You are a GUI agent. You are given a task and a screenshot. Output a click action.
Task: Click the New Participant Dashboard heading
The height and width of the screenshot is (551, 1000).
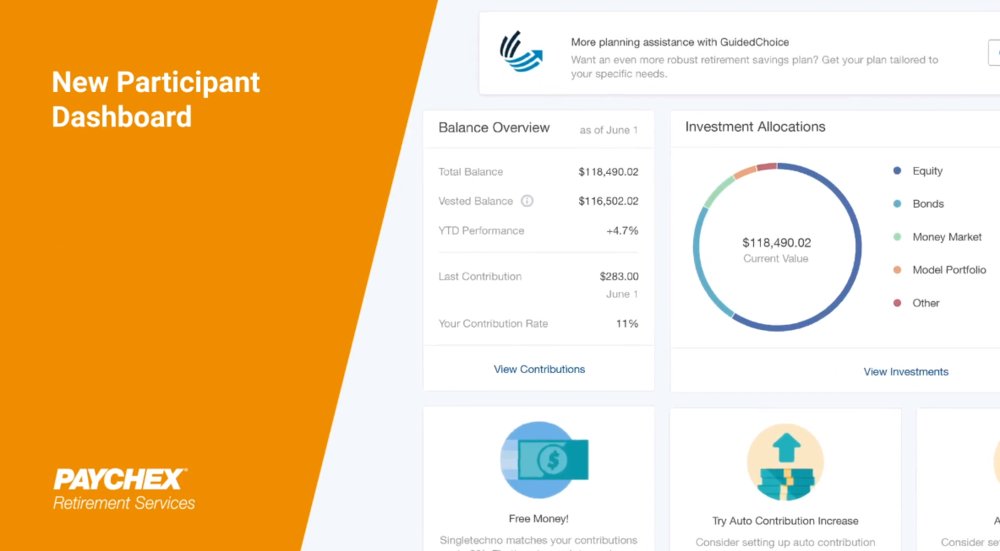pyautogui.click(x=156, y=99)
